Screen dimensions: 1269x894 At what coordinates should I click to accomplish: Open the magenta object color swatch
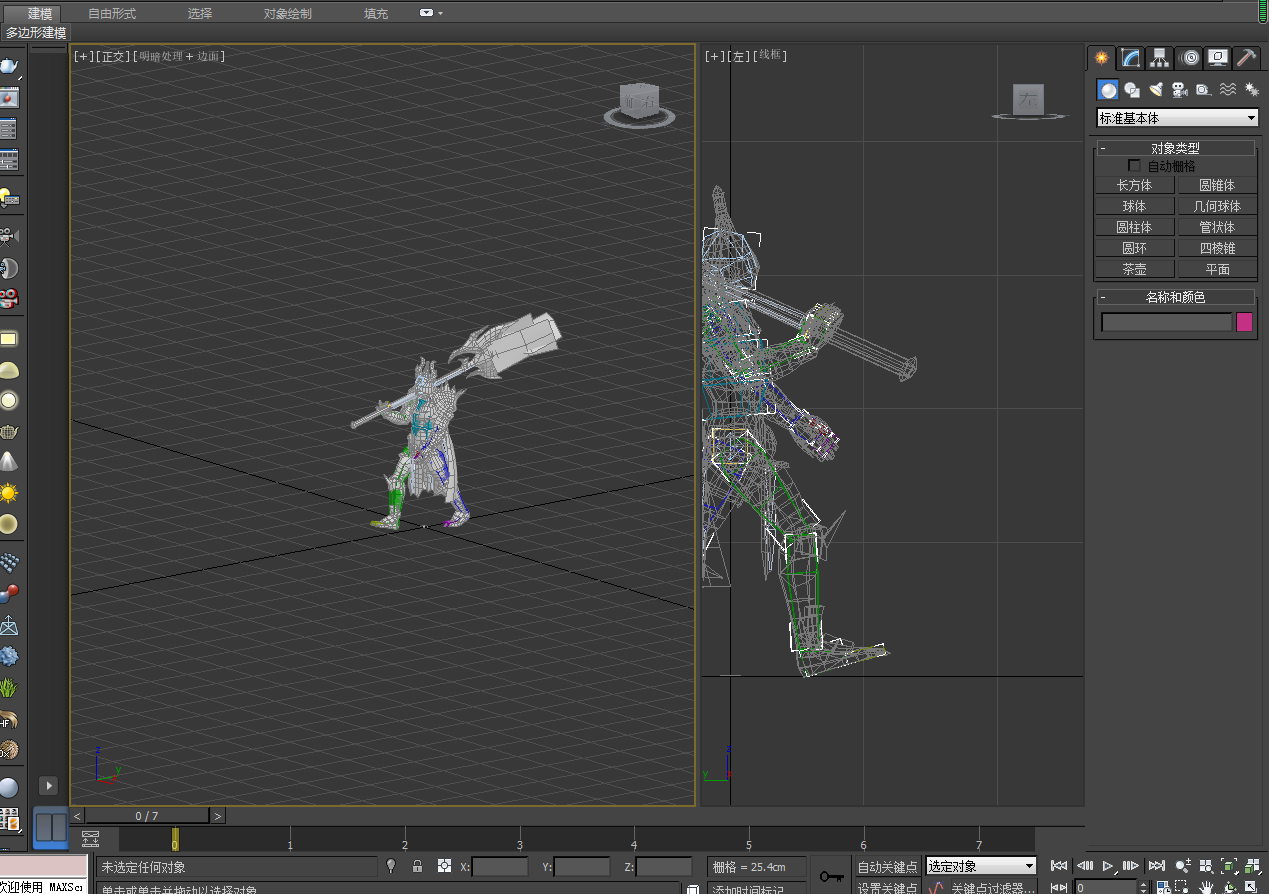pos(1245,322)
